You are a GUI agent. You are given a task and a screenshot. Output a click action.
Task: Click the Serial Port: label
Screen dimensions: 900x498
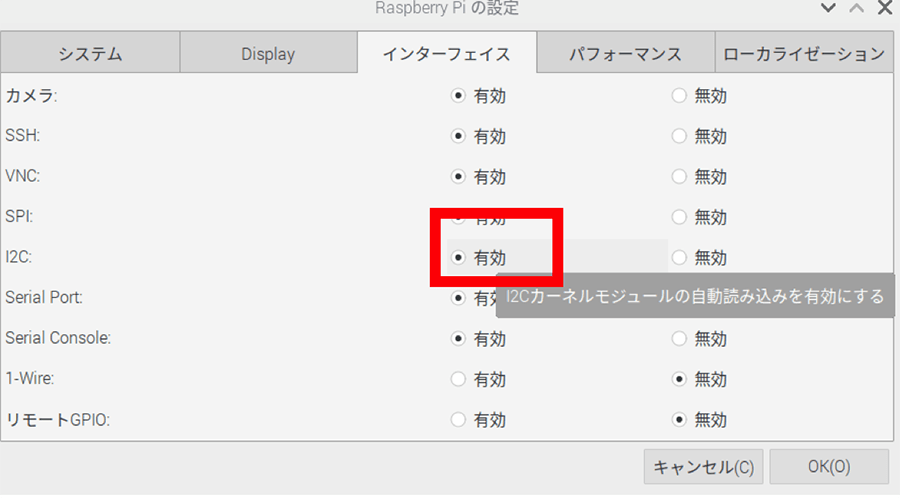tap(44, 298)
